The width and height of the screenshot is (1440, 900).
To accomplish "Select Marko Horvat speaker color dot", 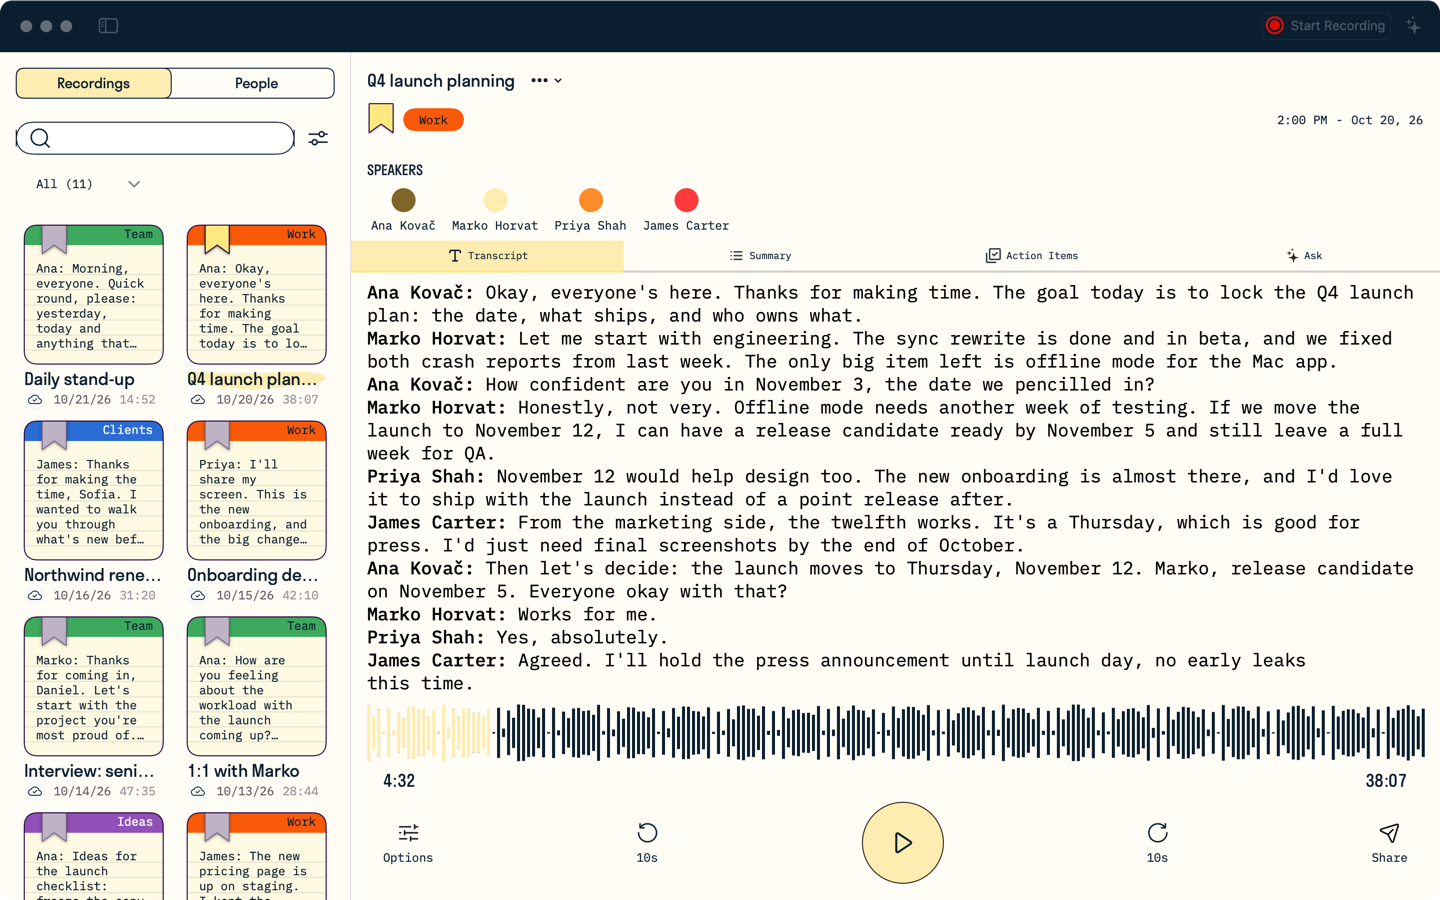I will [x=495, y=200].
